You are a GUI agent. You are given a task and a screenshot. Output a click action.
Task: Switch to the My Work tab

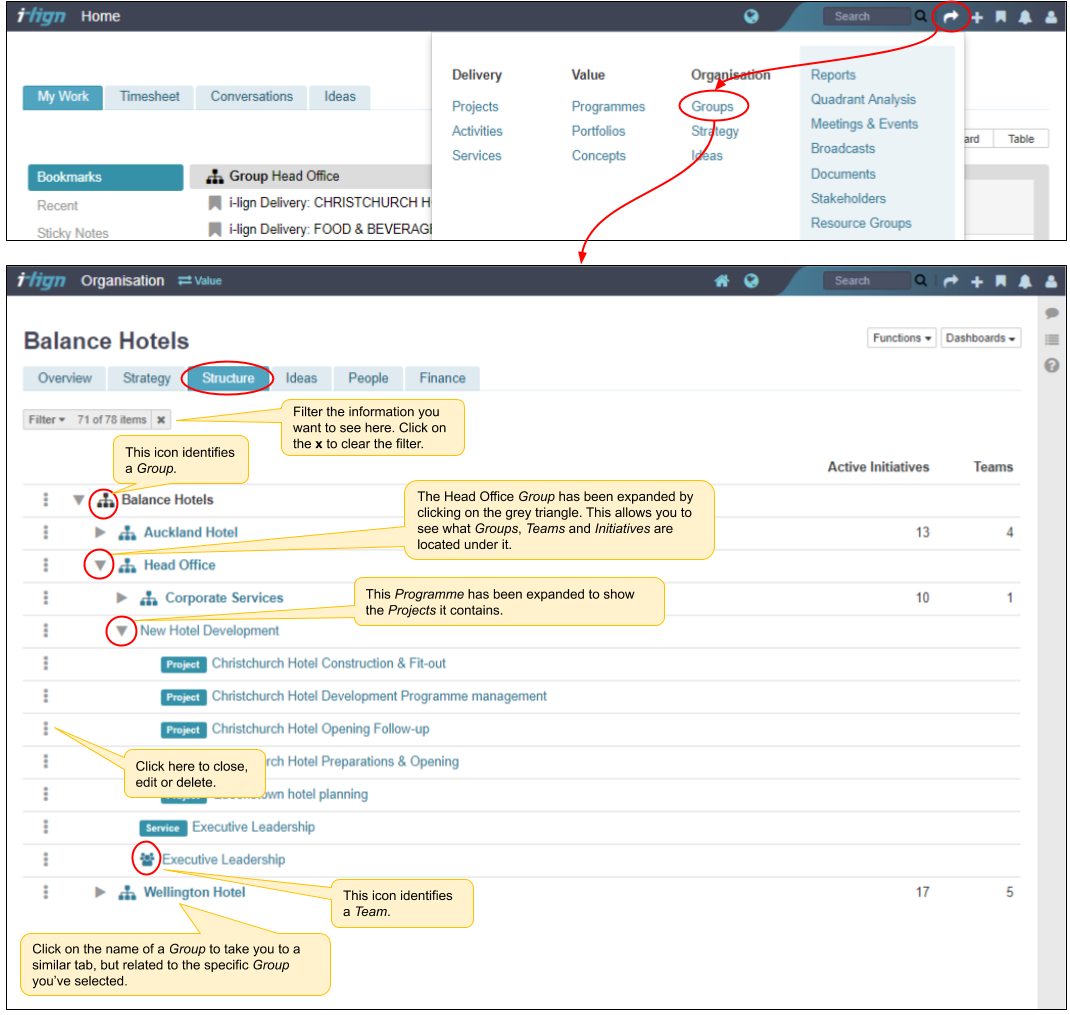tap(63, 97)
